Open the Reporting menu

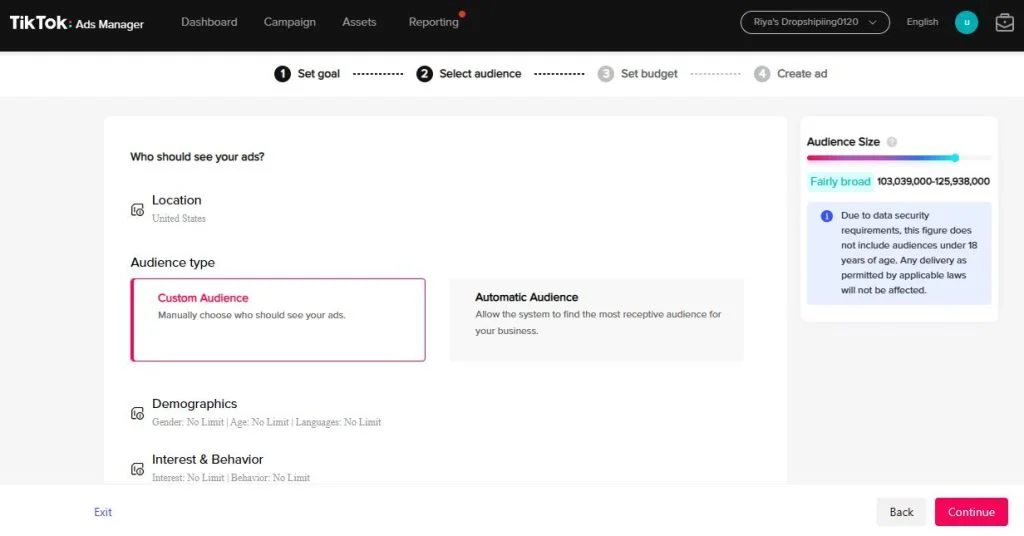pyautogui.click(x=433, y=22)
